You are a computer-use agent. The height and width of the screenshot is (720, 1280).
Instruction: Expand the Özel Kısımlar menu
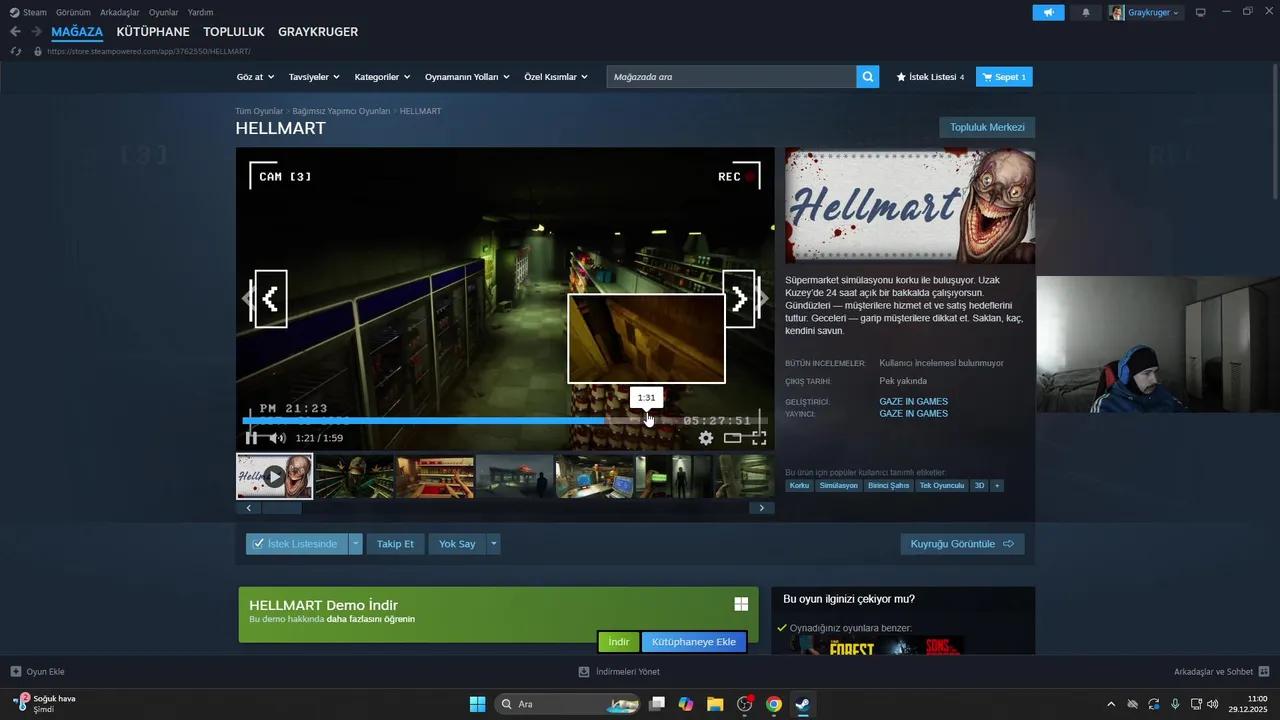coord(556,77)
